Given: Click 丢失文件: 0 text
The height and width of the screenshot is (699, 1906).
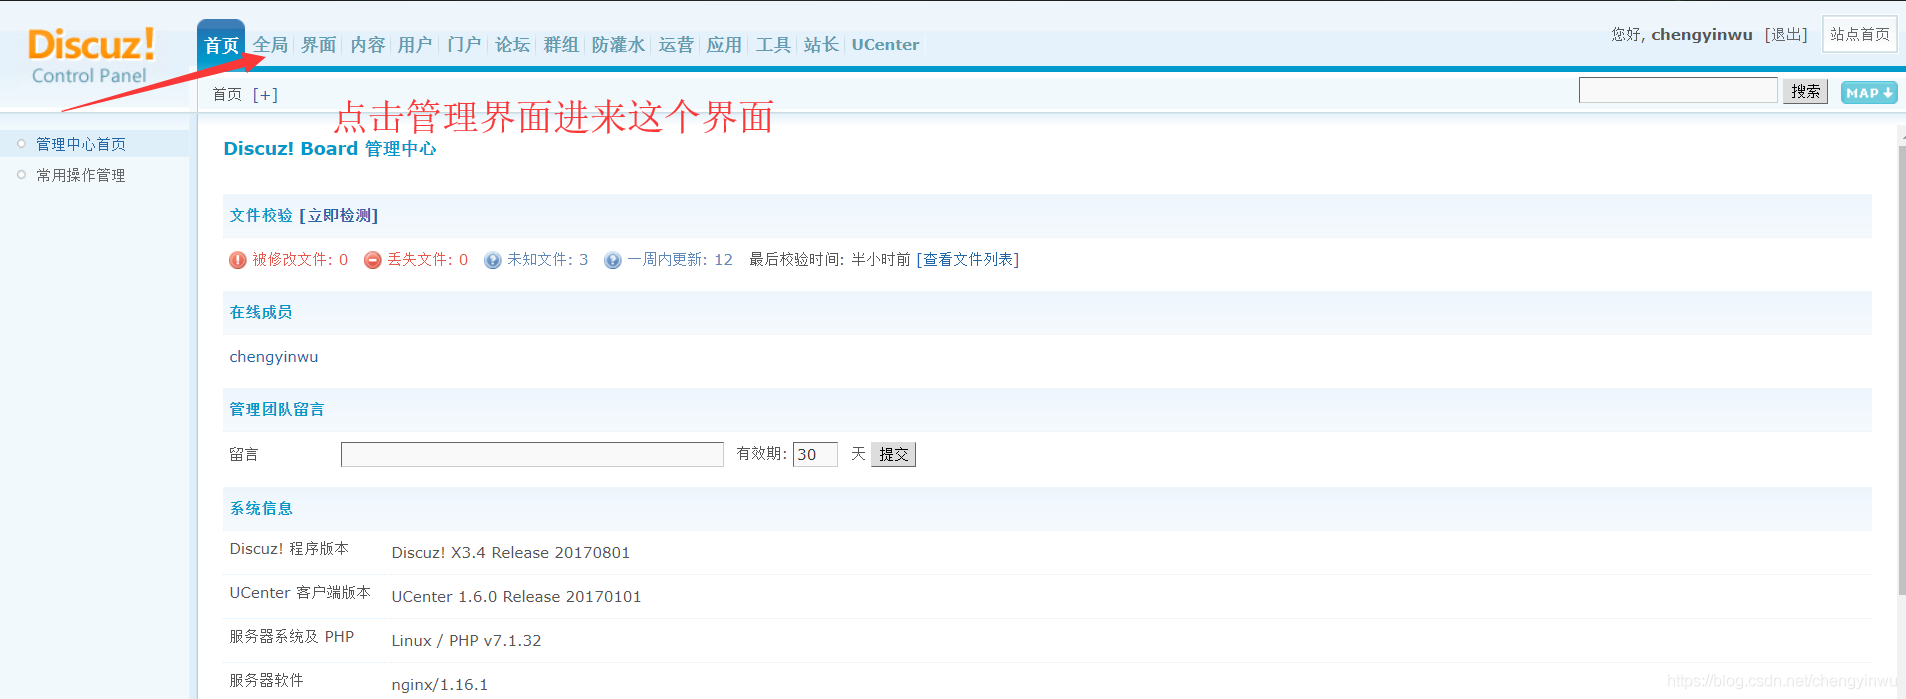Looking at the screenshot, I should 427,259.
